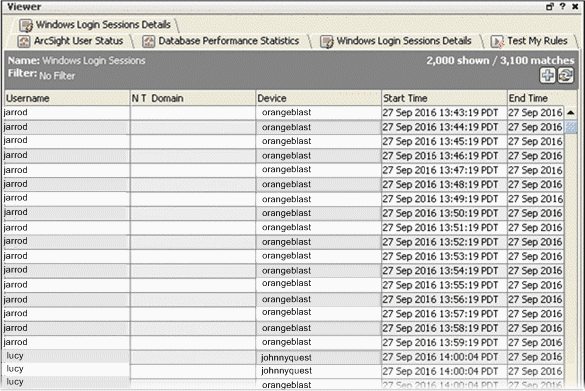Click the refresh icon beside the plus
The height and width of the screenshot is (391, 585).
[565, 75]
